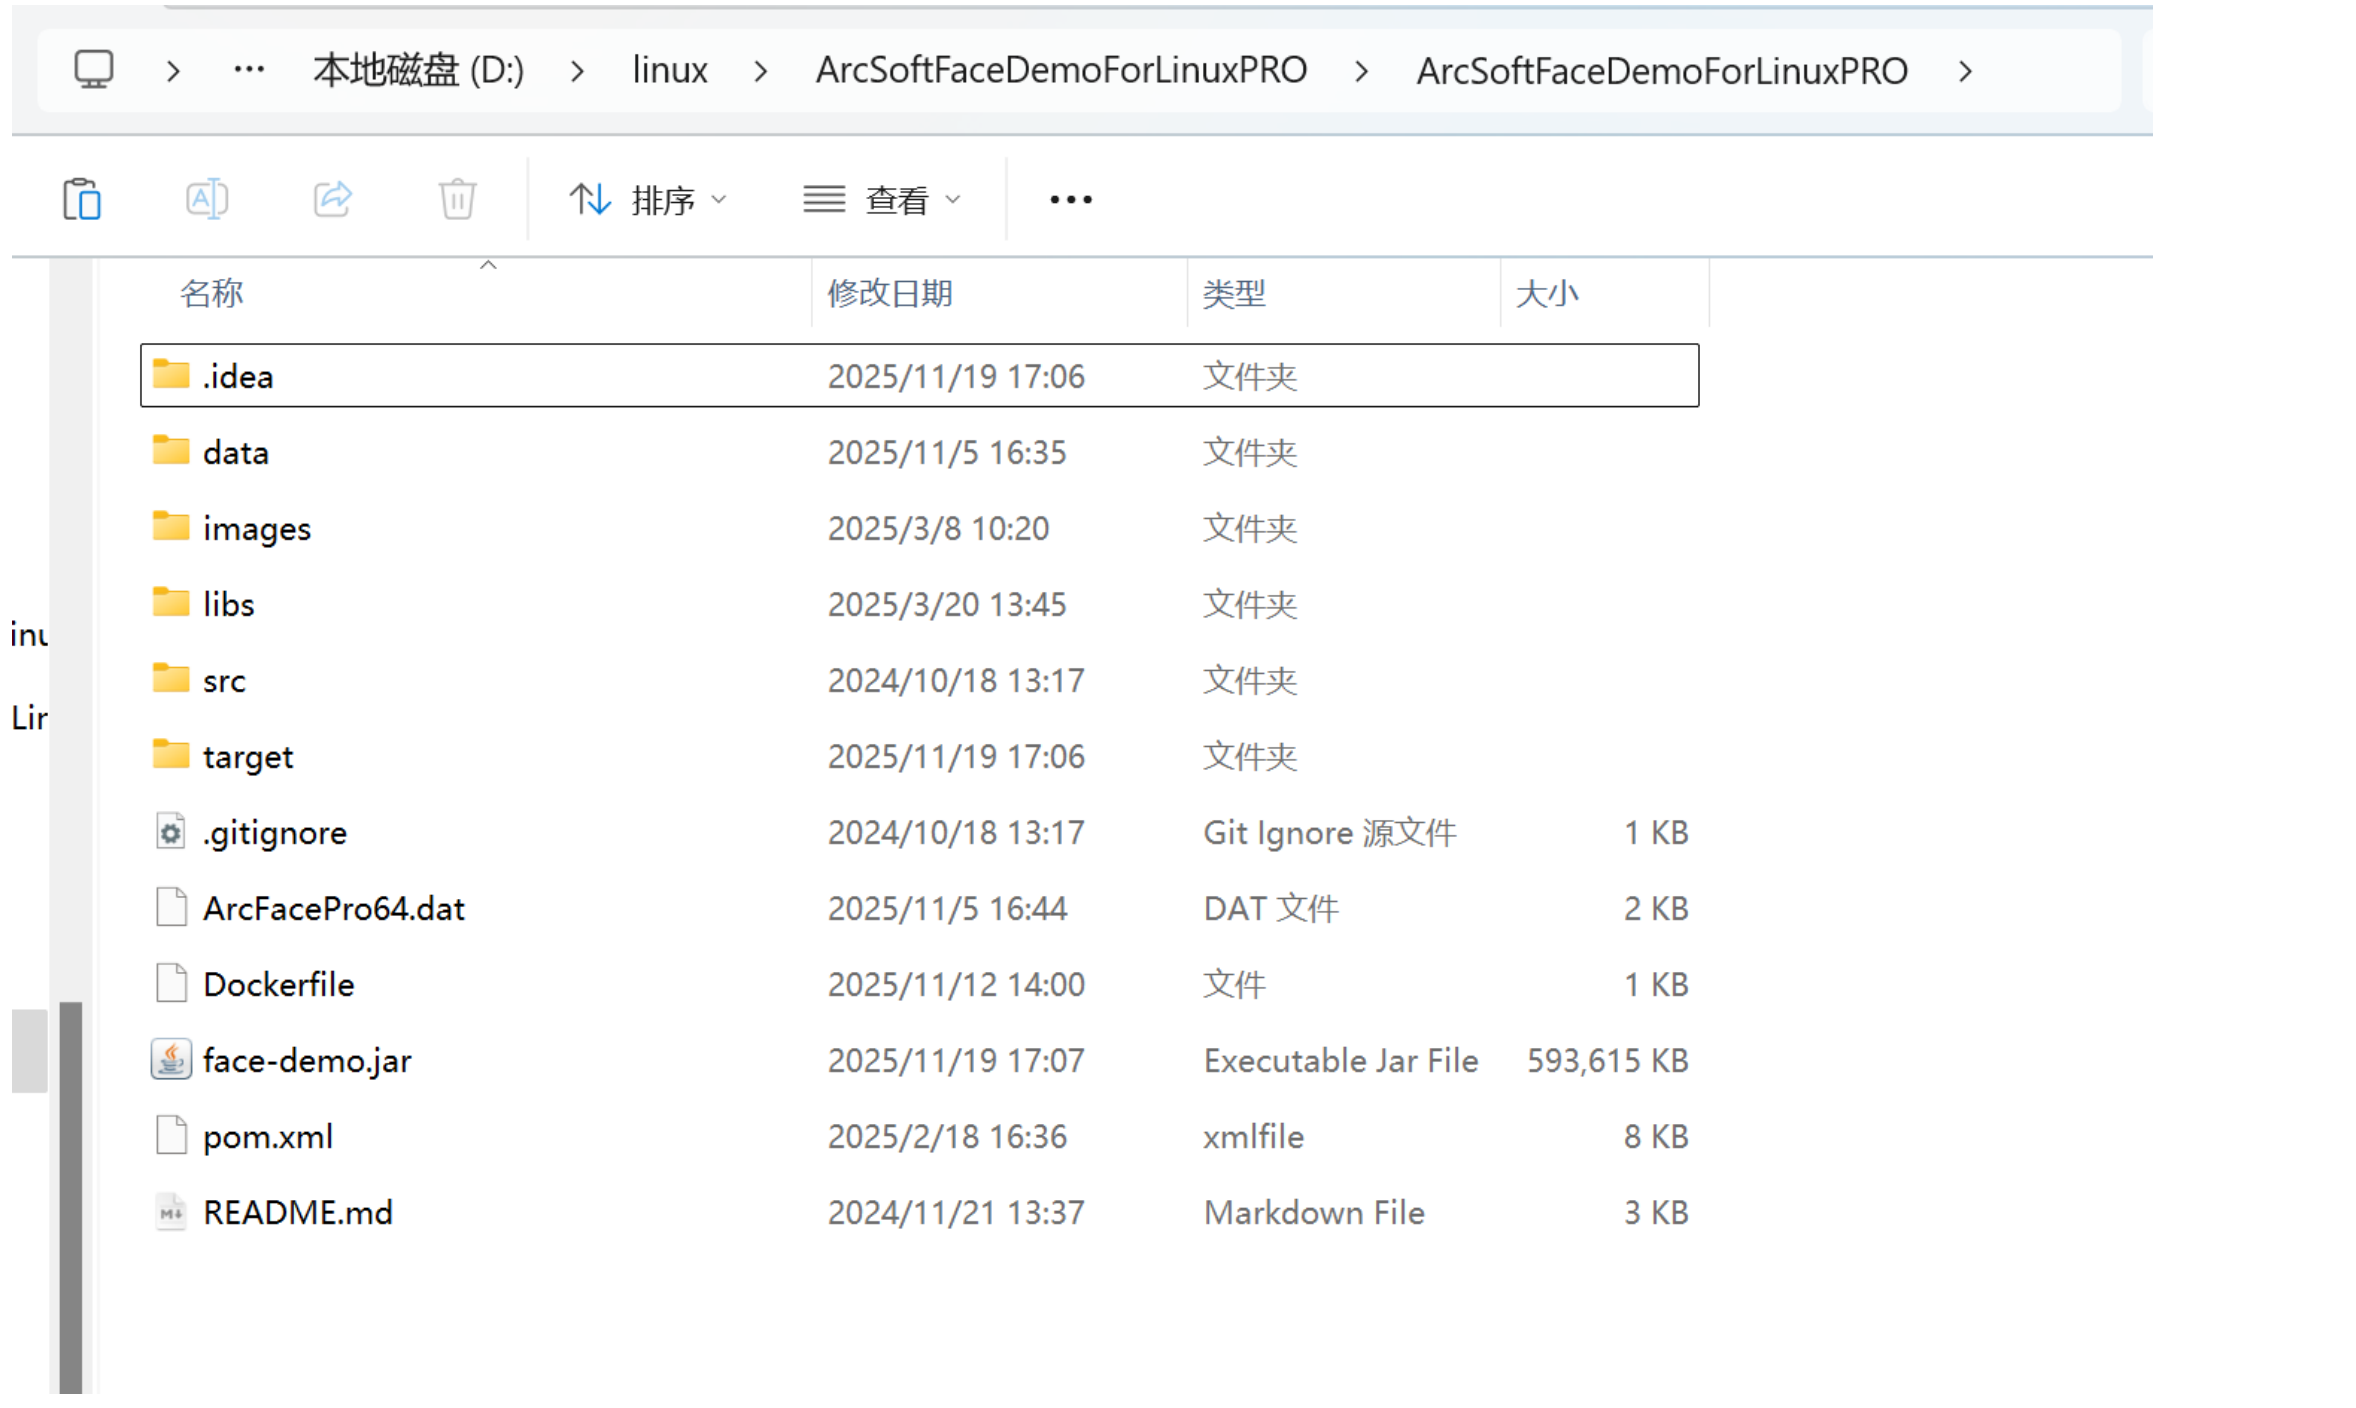Open the Sort (排序) dropdown
Screen dimensions: 2356x1408
coord(648,200)
